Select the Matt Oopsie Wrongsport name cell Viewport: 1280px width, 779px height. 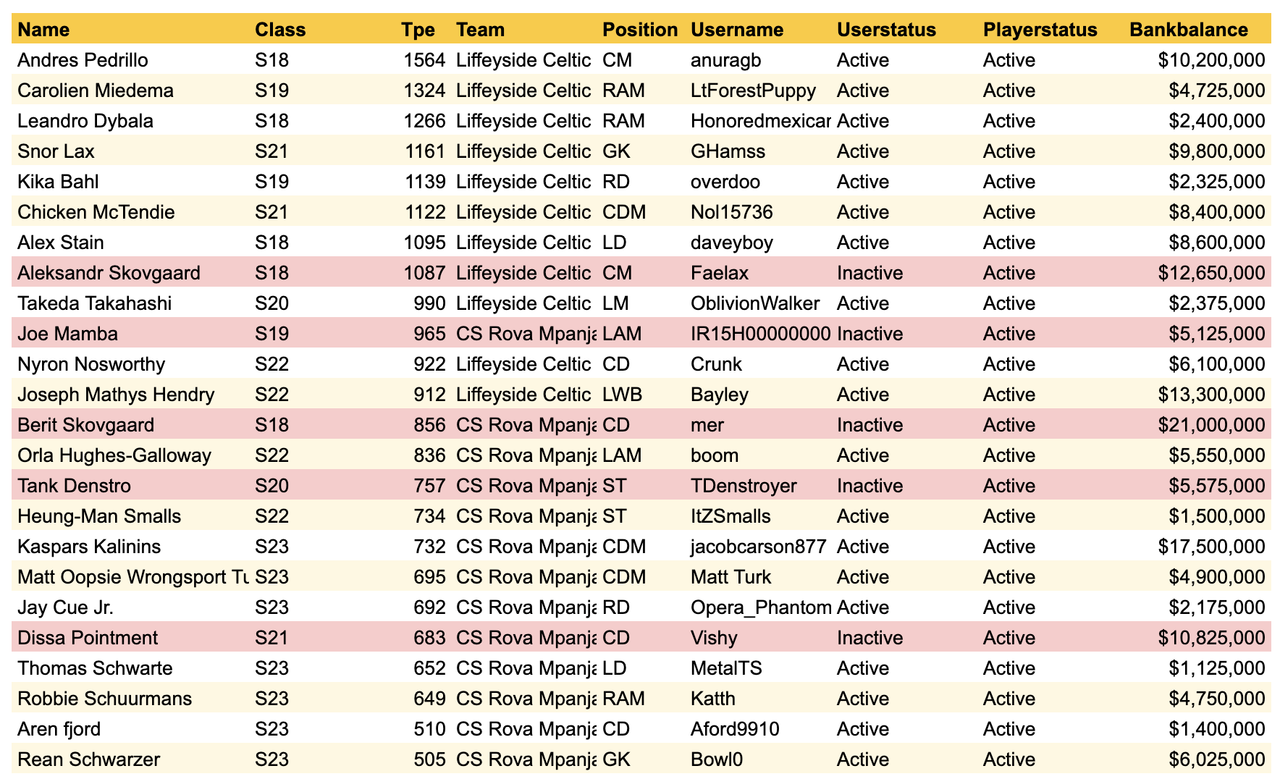[133, 577]
